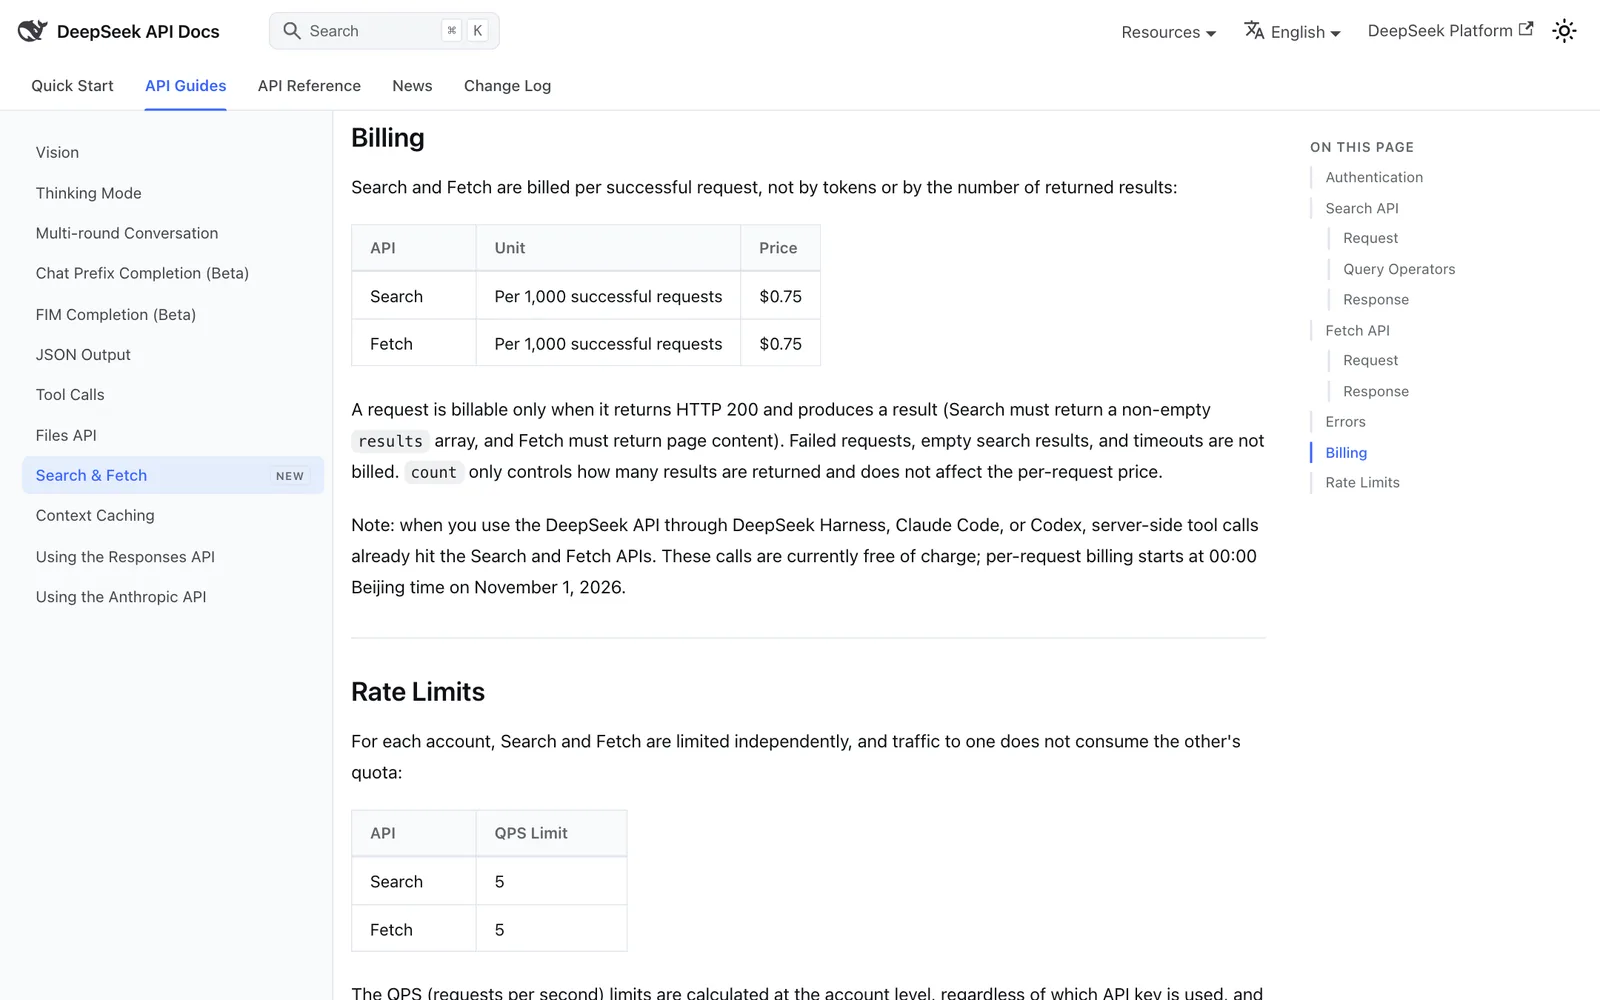Jump to Authentication section
The image size is (1600, 1000).
[1374, 177]
